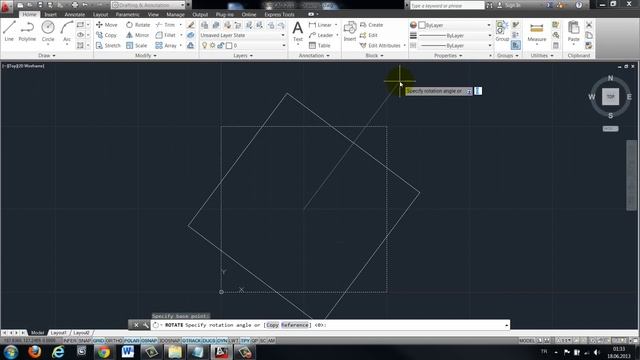Switch to Layout1 tab
This screenshot has height=360, width=640.
(x=58, y=333)
